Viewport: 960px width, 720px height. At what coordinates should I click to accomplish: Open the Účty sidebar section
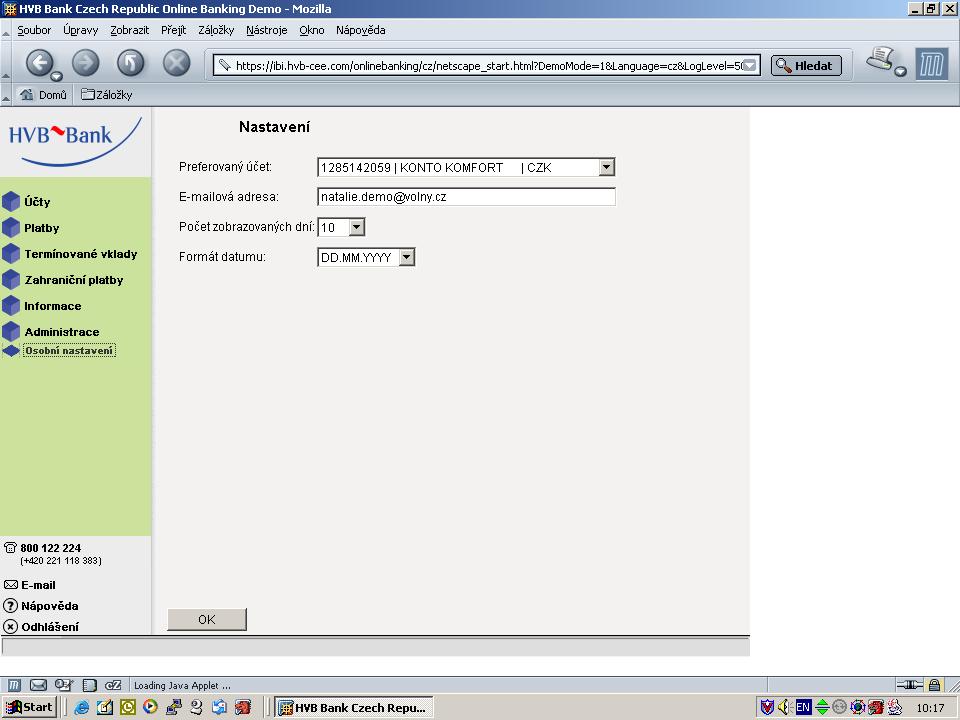tap(37, 201)
